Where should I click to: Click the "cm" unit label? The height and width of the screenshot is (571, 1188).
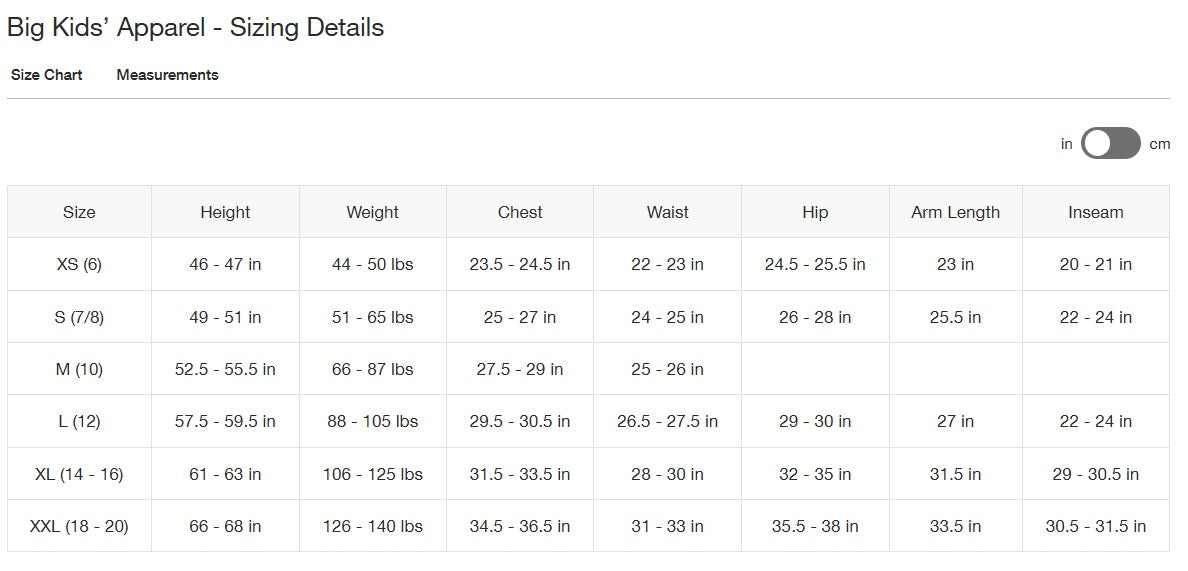(1159, 144)
